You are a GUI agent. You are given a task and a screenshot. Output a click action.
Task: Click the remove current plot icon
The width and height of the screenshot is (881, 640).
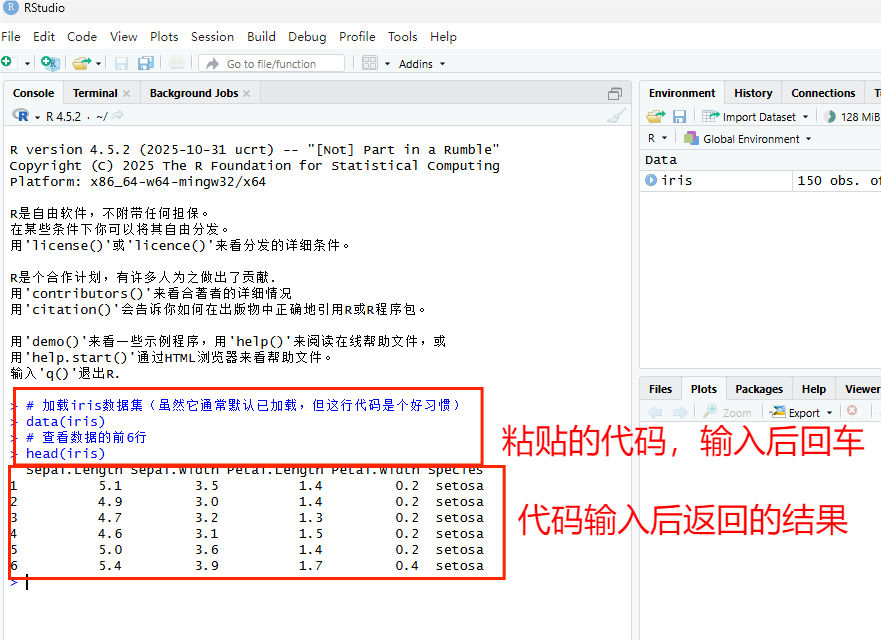pos(852,411)
